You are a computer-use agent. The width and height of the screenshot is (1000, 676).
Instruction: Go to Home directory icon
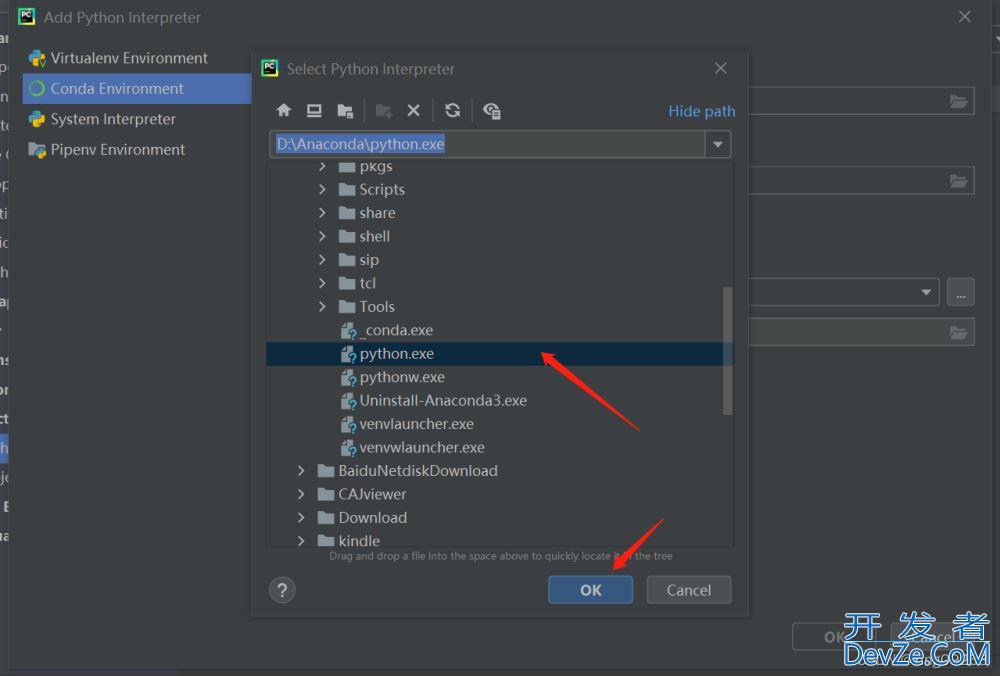pos(284,110)
